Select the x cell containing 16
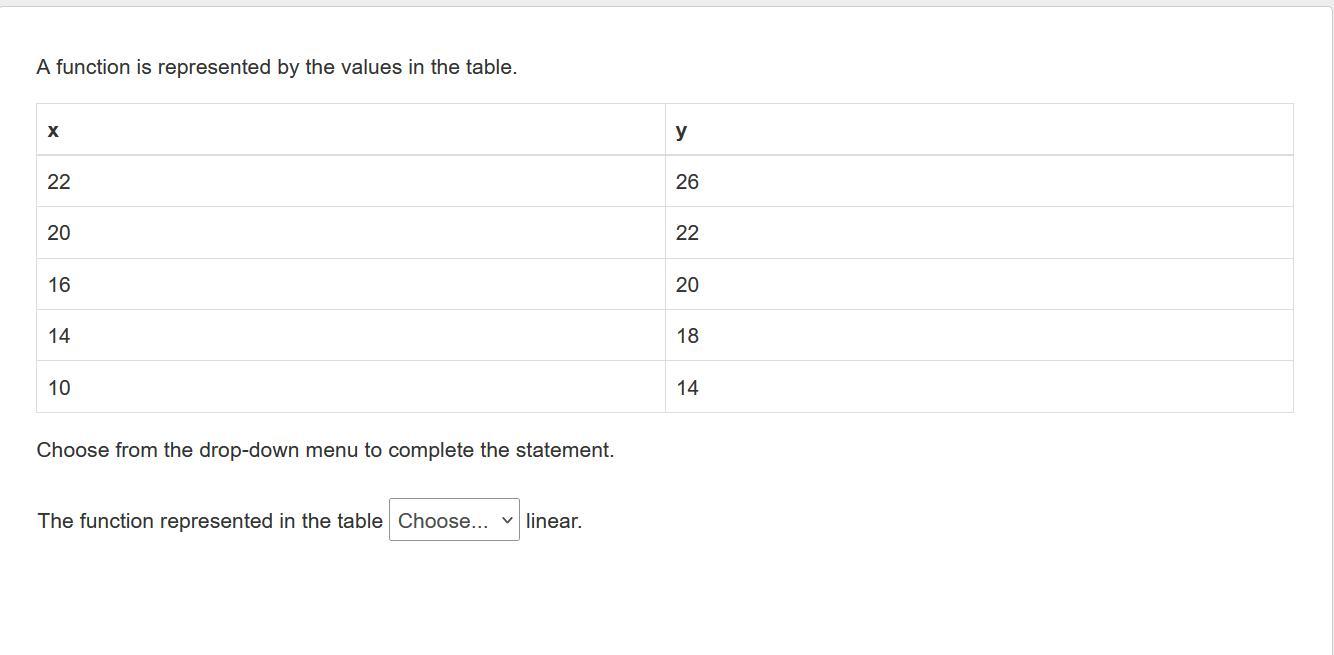 pyautogui.click(x=59, y=285)
